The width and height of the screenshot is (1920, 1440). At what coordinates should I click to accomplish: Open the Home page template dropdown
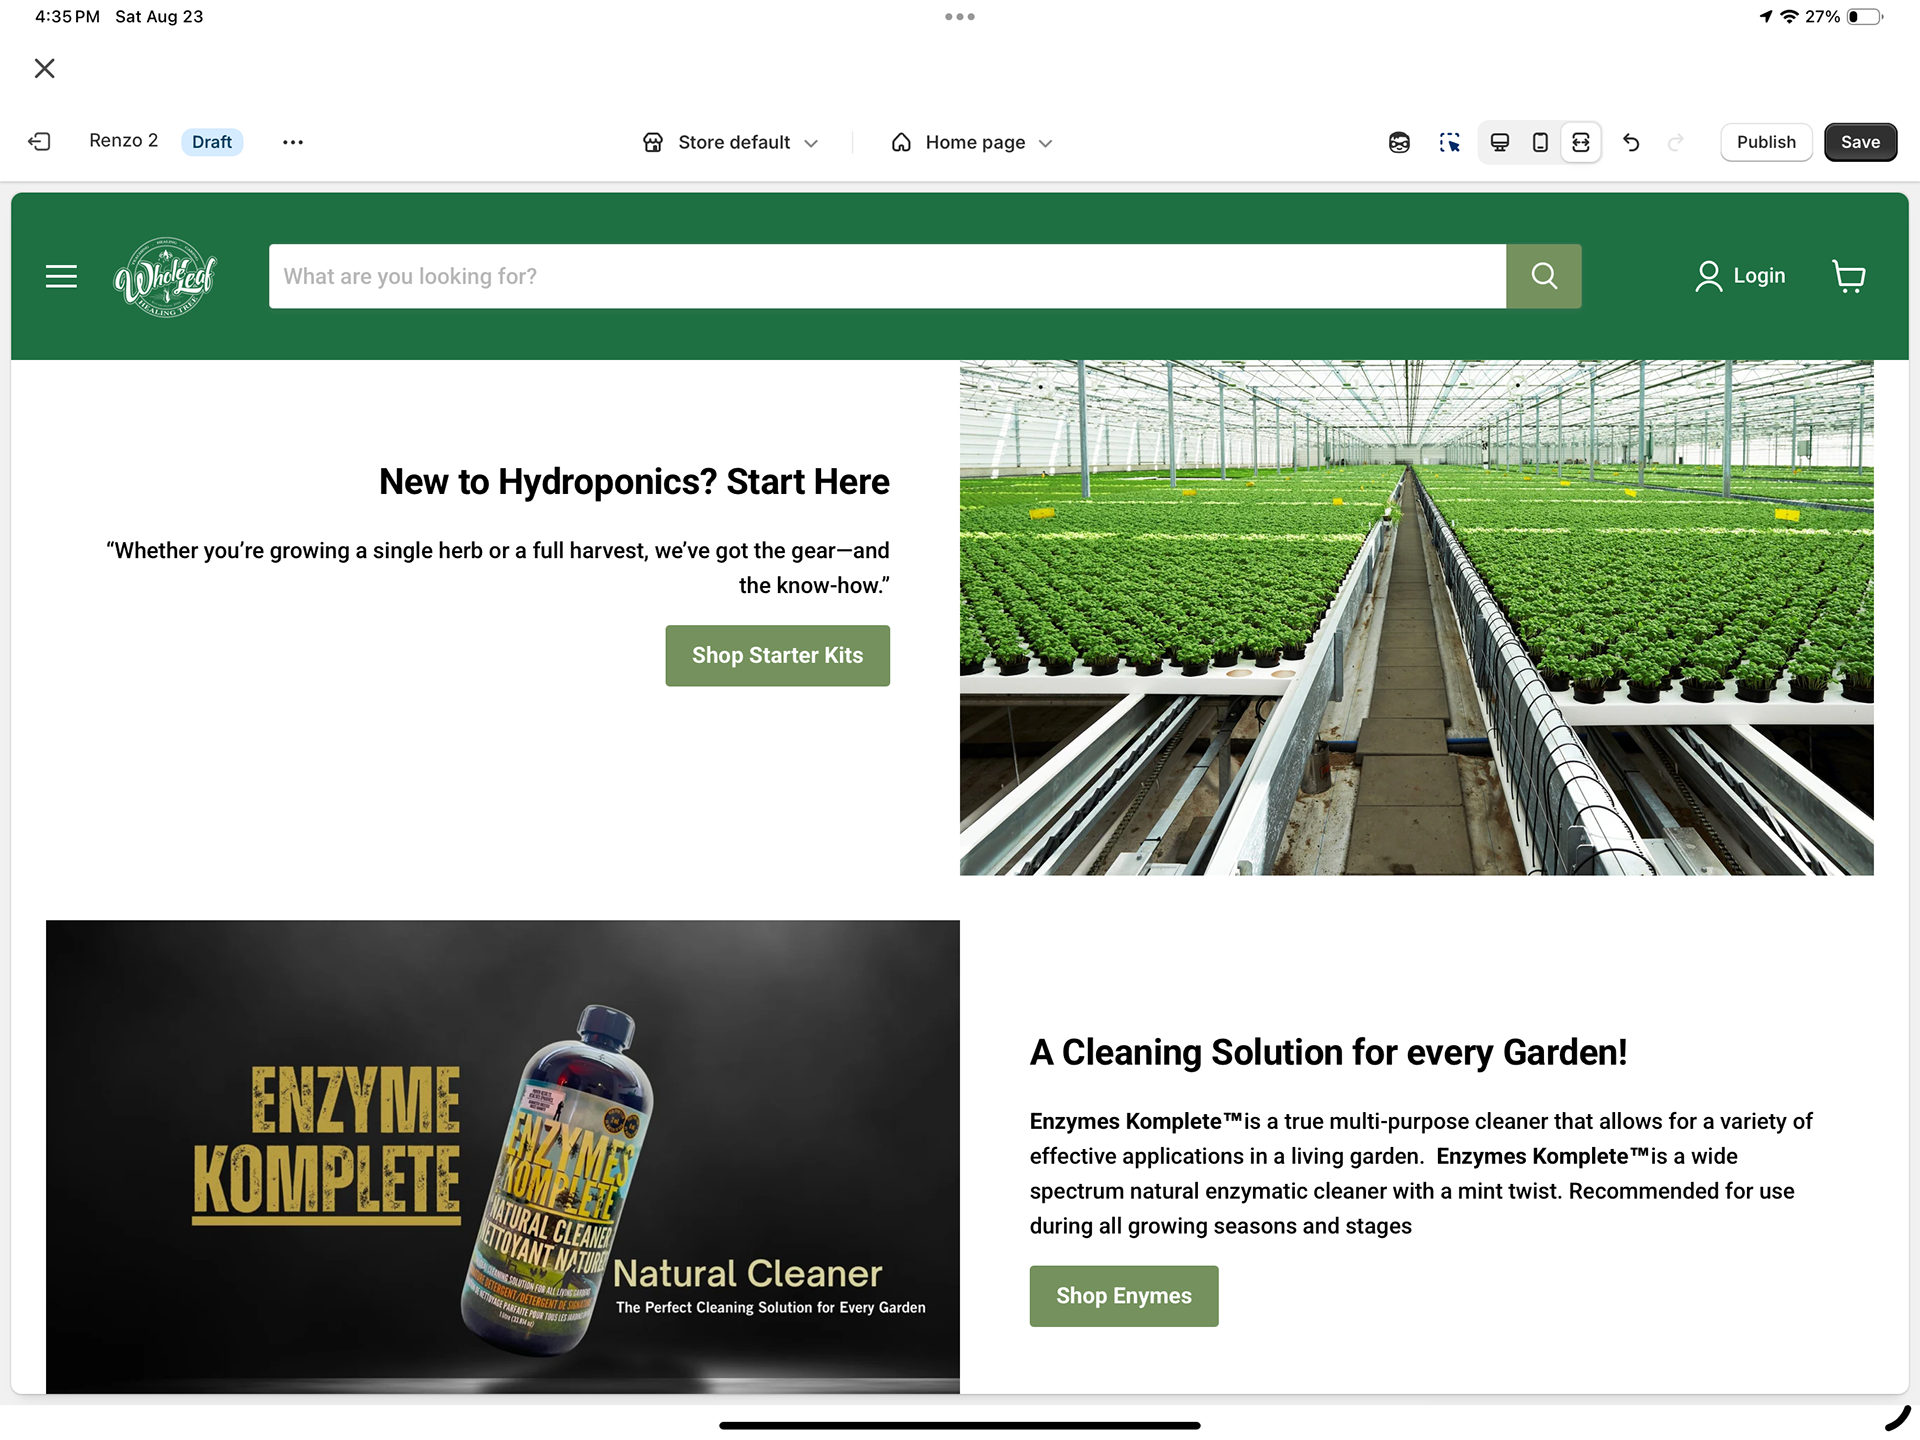pyautogui.click(x=972, y=142)
